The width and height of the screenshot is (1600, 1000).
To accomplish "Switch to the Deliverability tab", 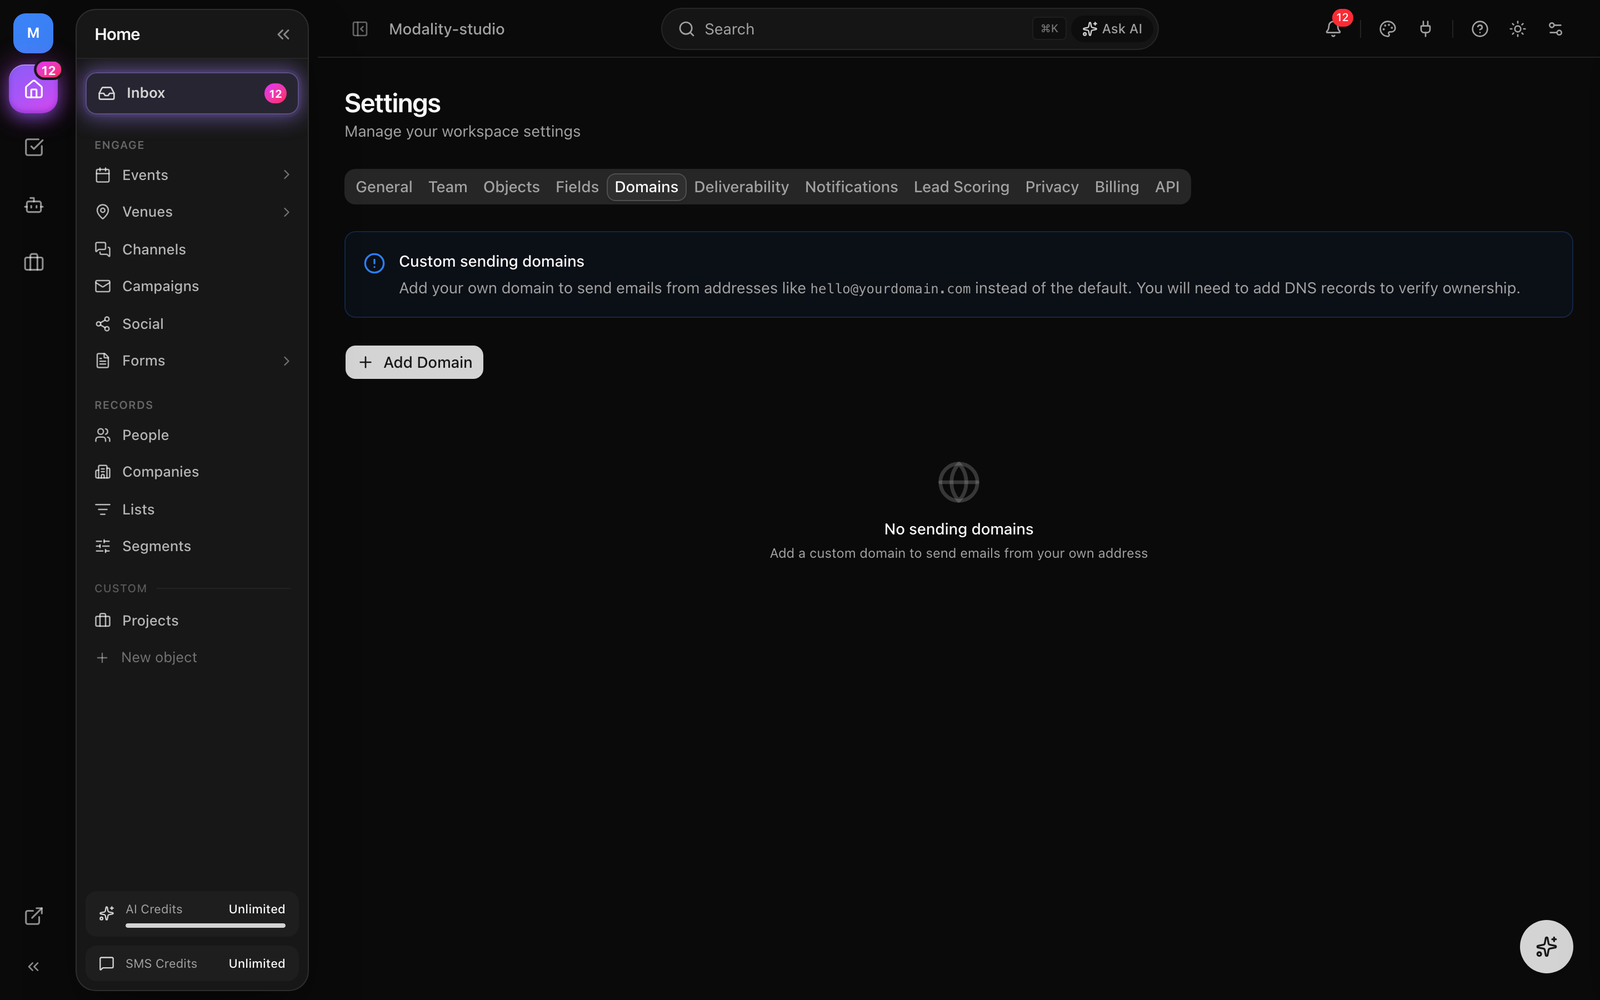I will (741, 187).
